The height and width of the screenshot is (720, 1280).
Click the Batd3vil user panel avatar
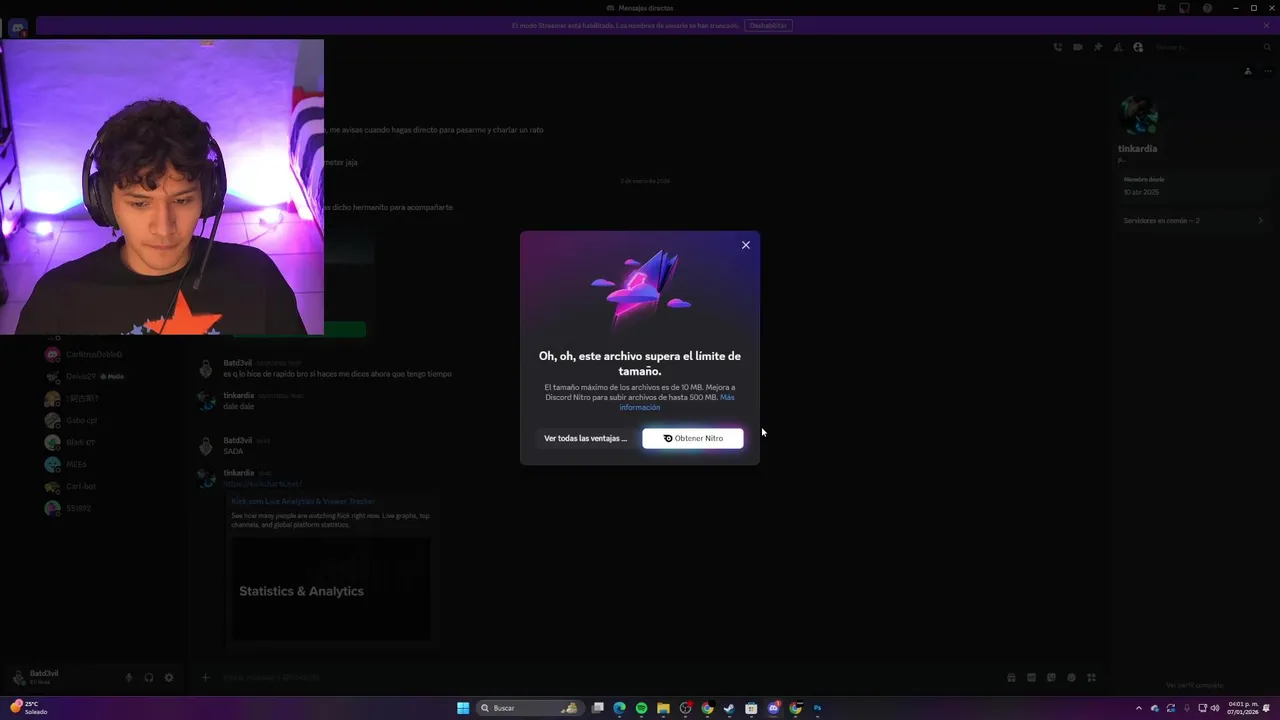click(17, 677)
